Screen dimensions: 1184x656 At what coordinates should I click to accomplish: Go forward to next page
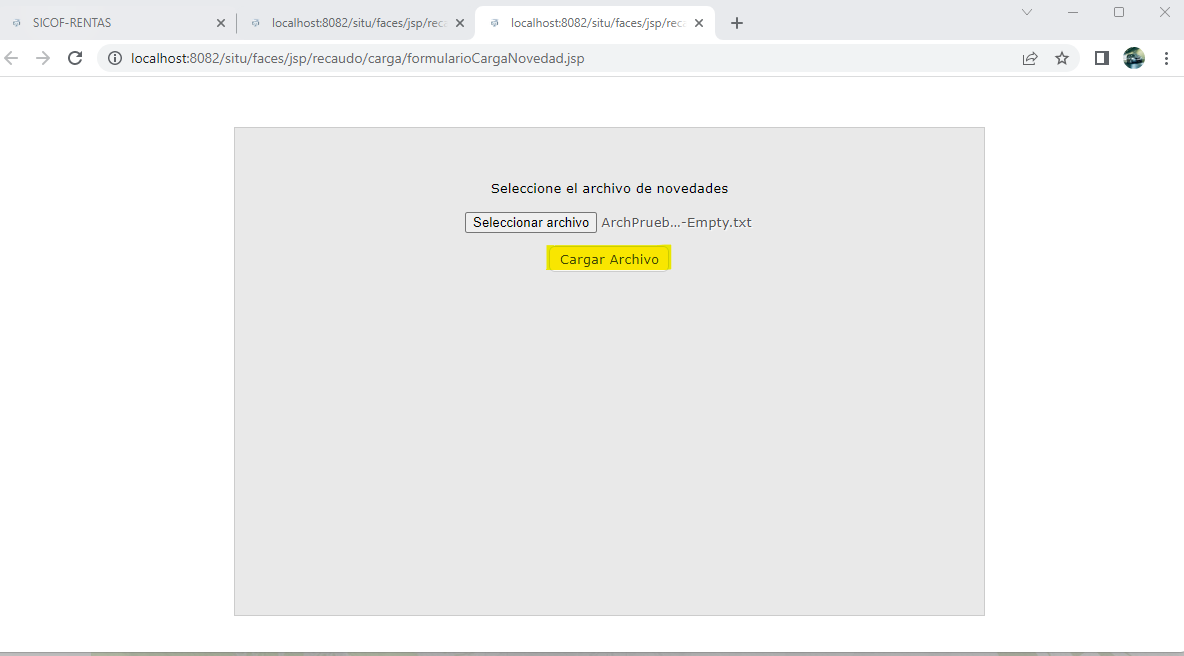[43, 58]
